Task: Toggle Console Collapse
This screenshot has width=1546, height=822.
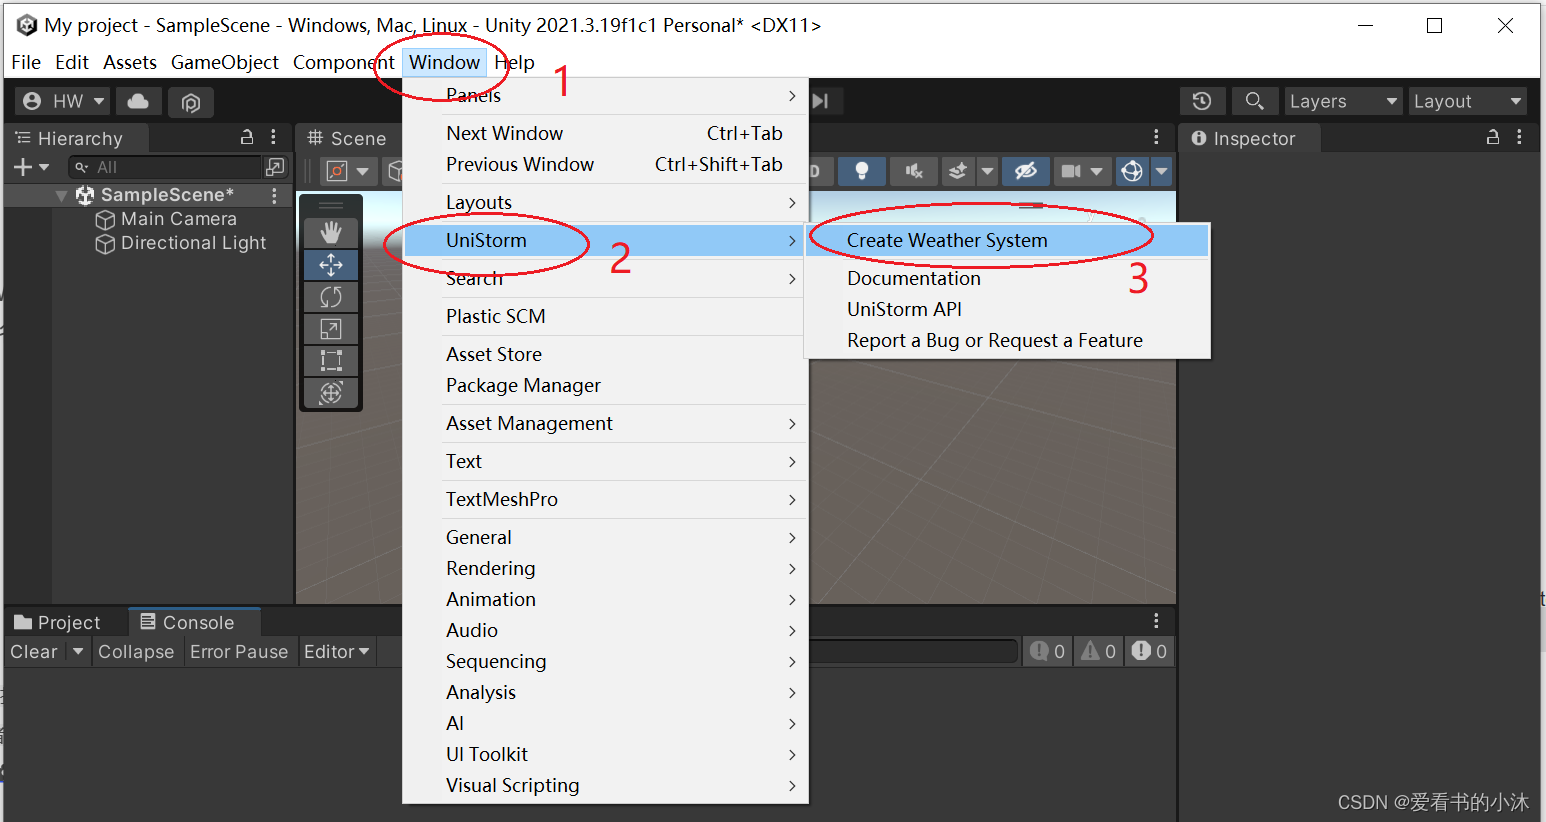Action: coord(136,652)
